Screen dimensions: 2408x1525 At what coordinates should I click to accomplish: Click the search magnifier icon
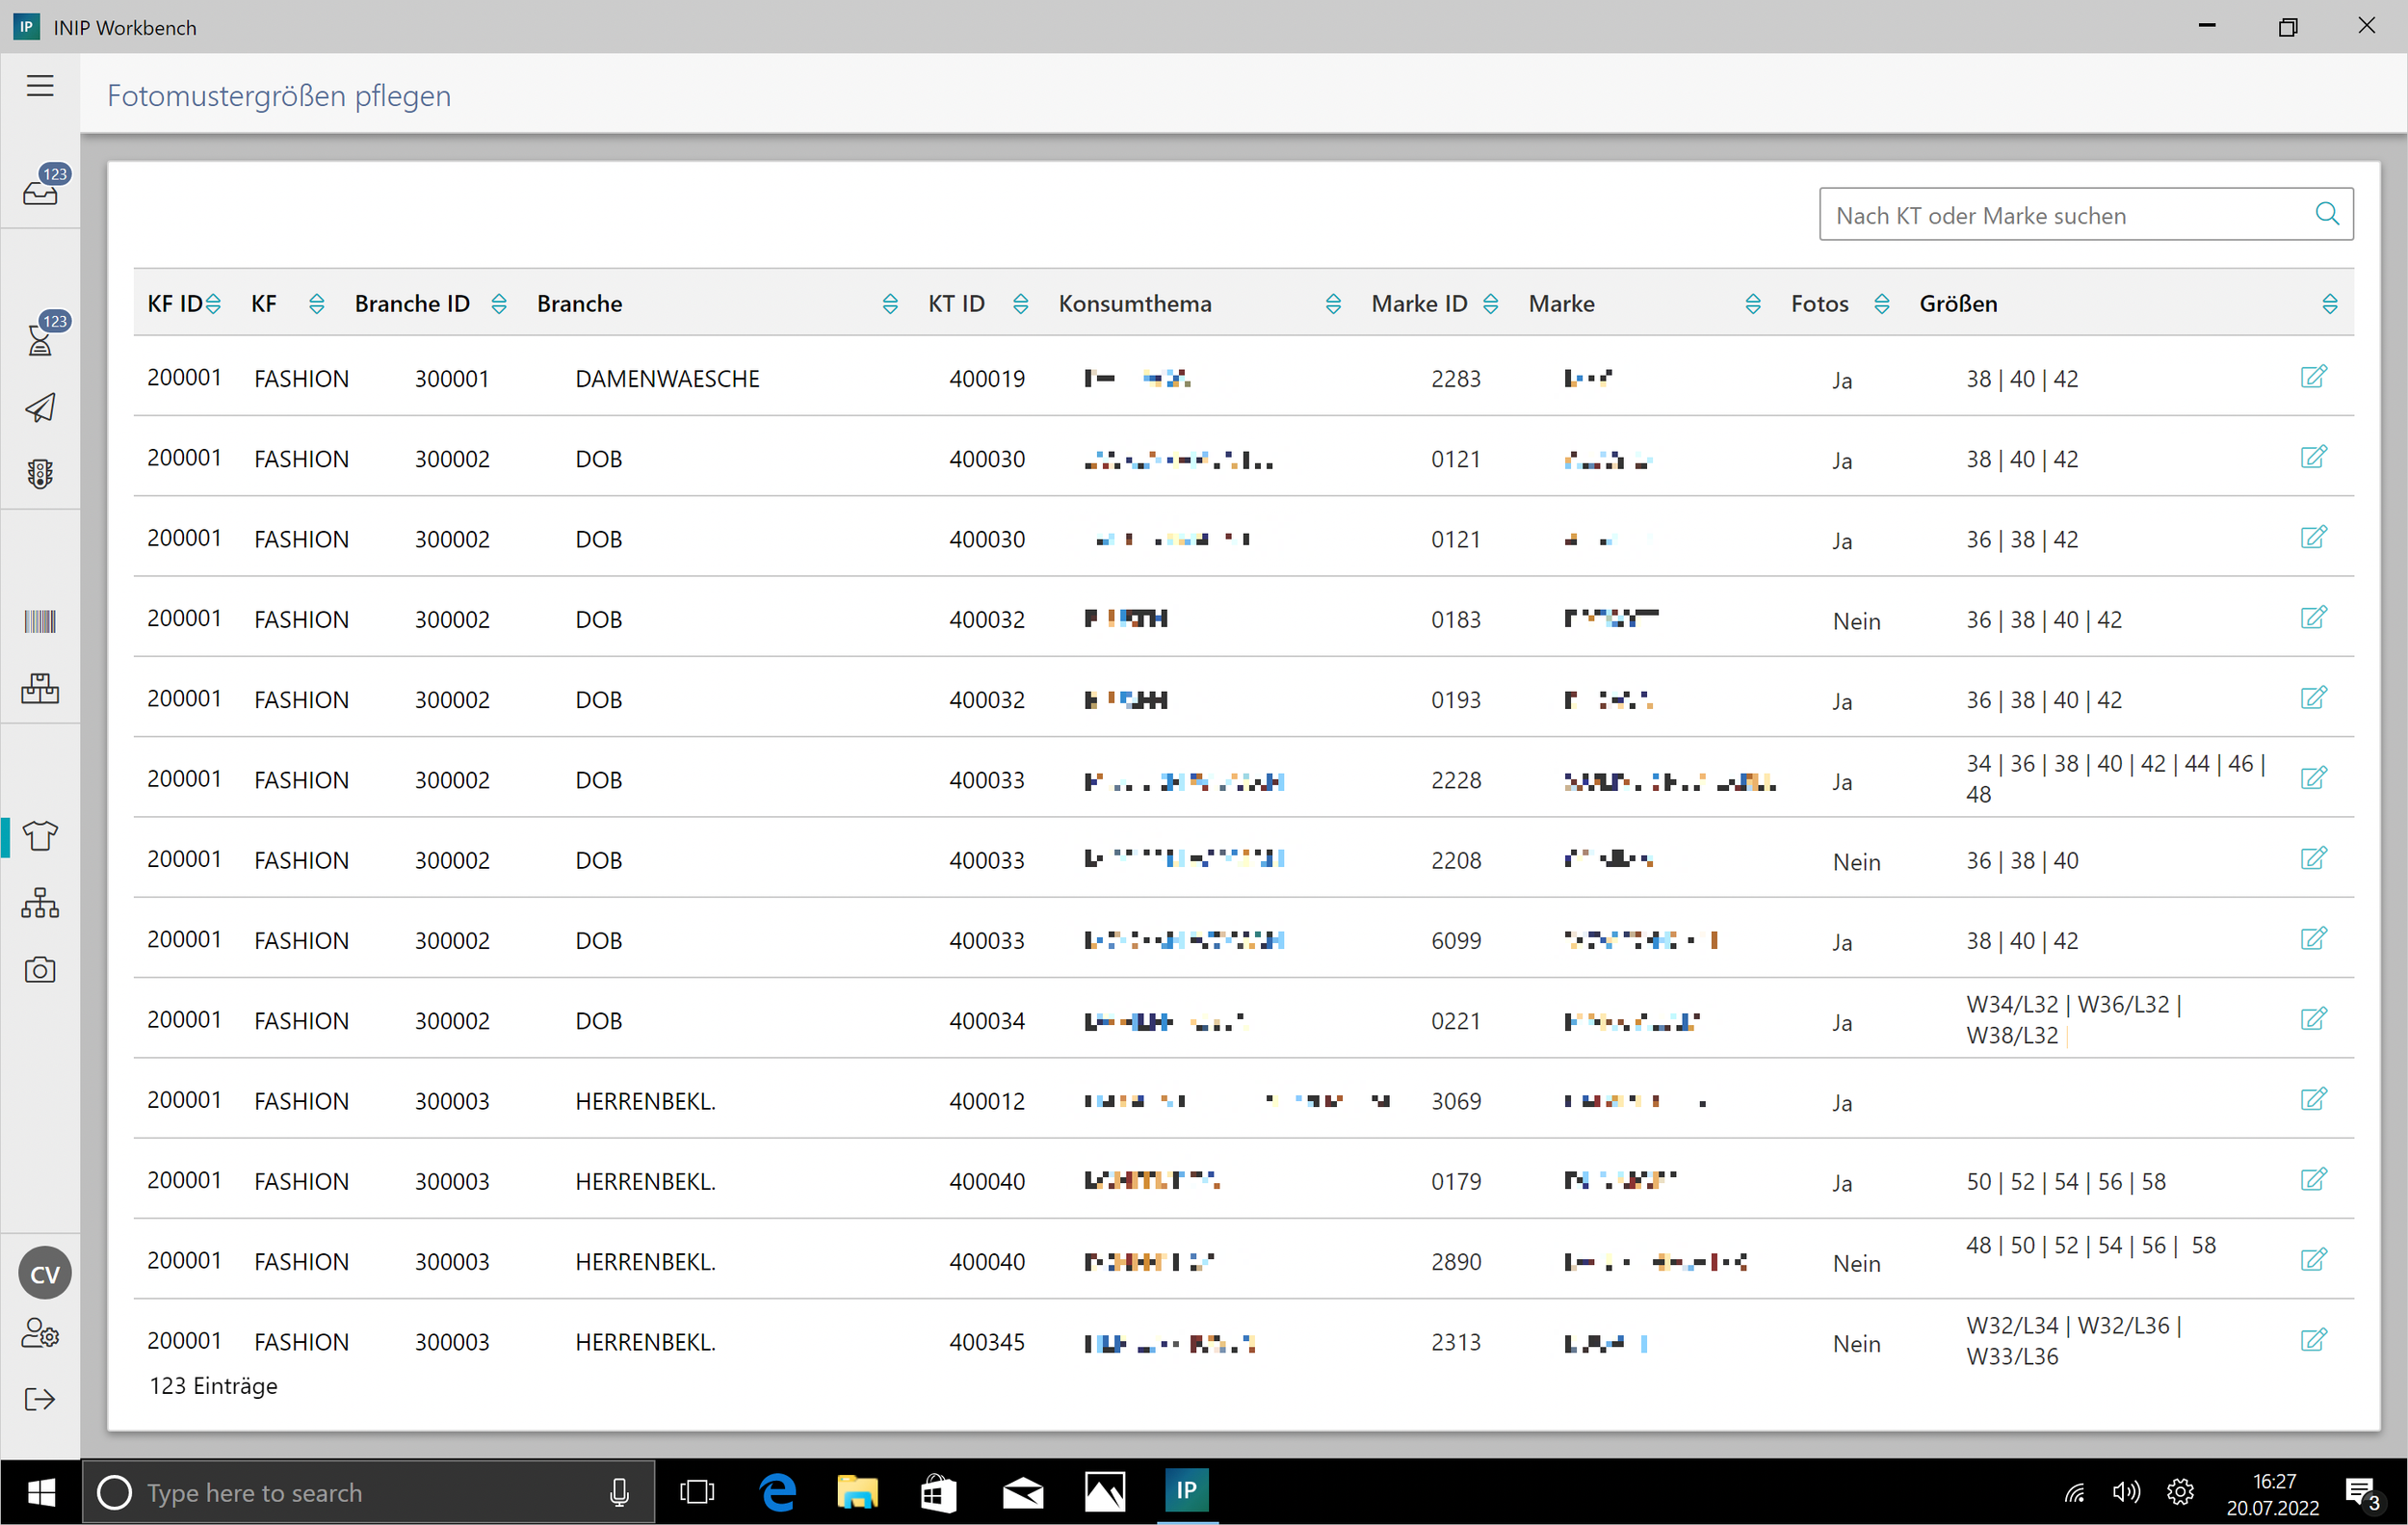2327,214
